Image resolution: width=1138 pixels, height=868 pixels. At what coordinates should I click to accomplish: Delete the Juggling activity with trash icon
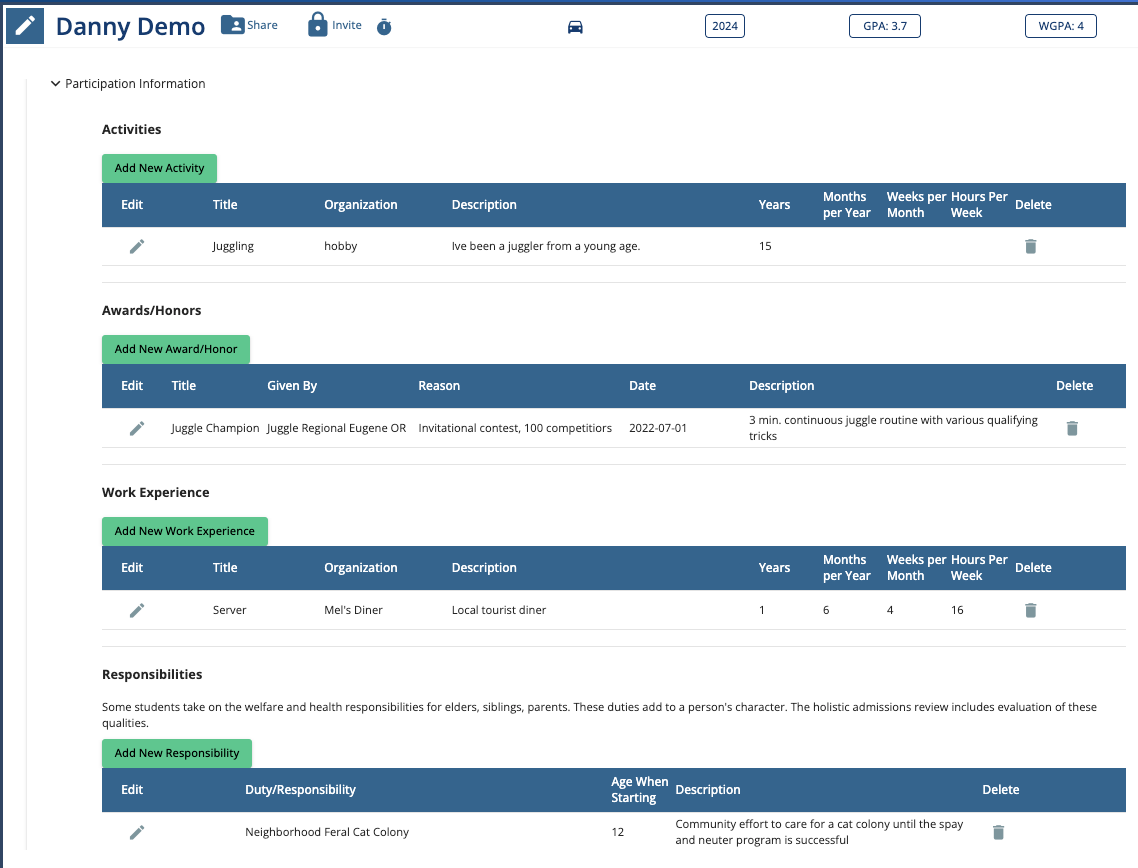[1030, 245]
